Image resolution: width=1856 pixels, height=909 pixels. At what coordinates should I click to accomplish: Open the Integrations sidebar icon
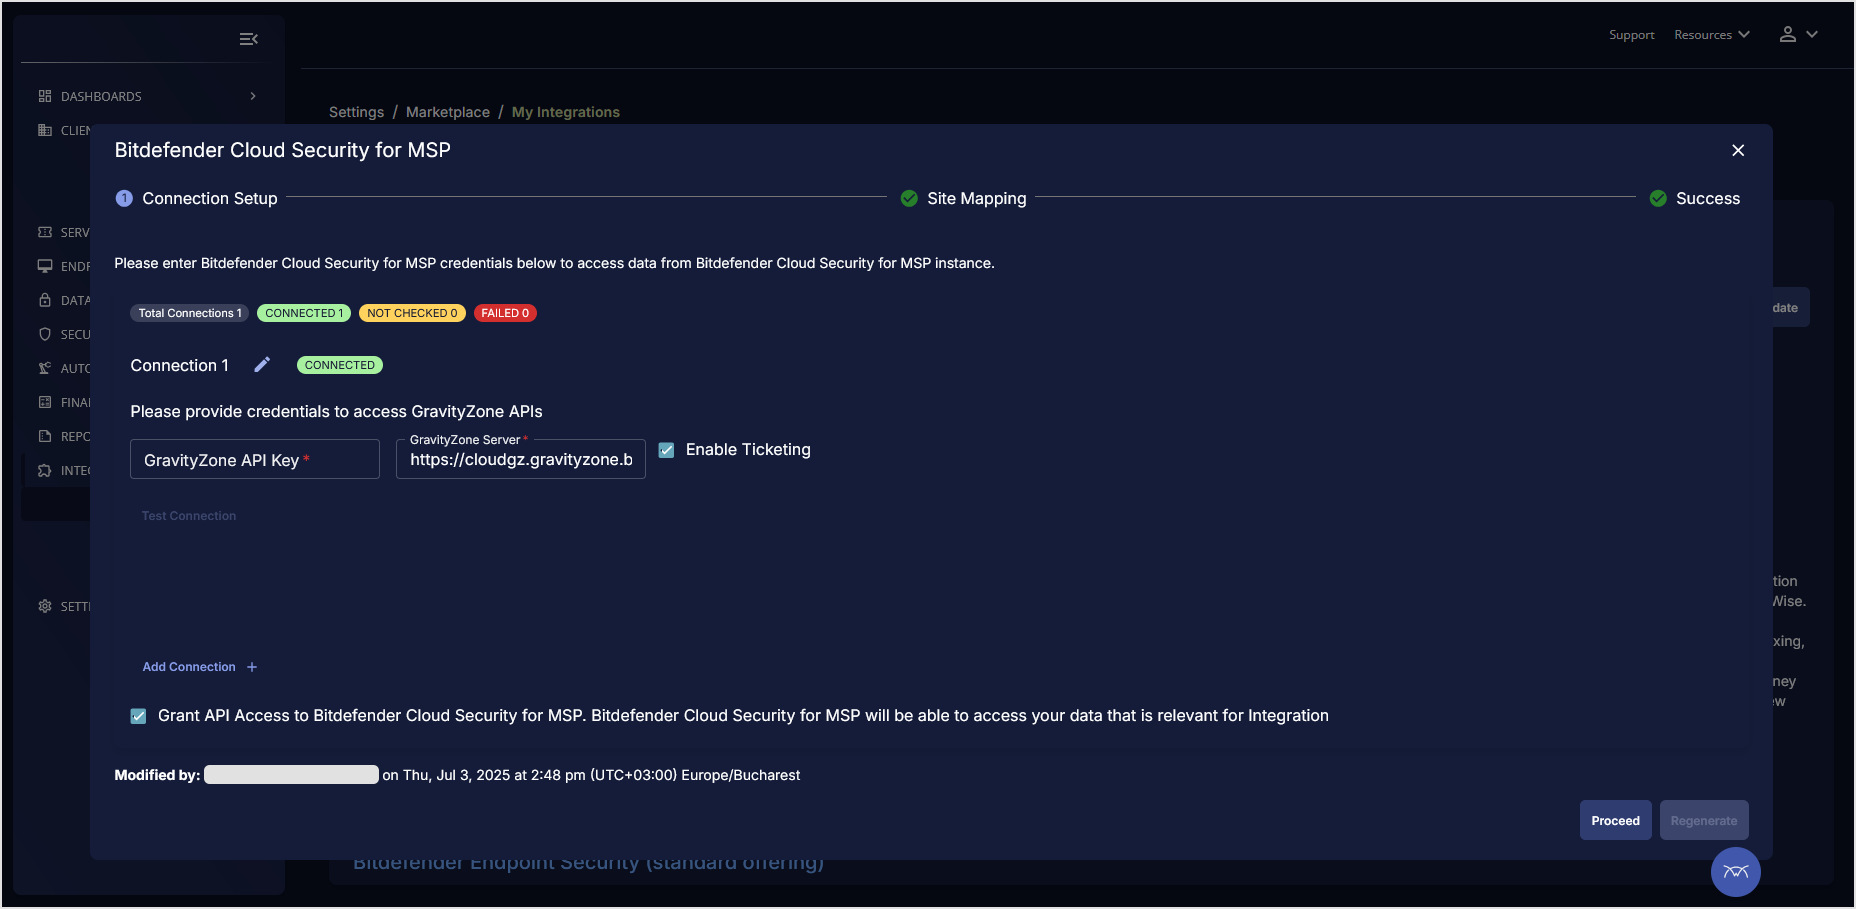coord(45,470)
